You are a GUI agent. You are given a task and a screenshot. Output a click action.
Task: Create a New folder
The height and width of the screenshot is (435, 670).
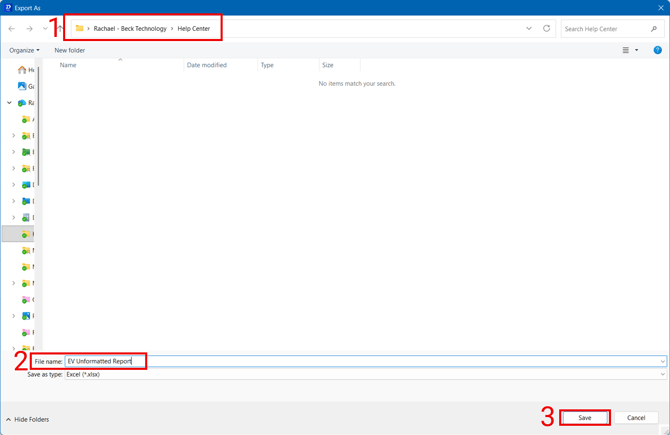pos(70,50)
